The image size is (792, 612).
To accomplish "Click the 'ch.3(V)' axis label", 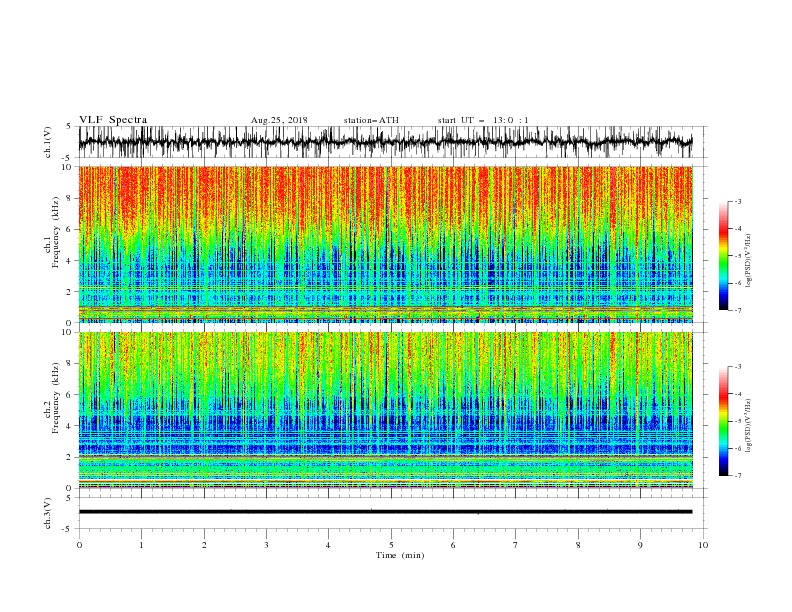I will pos(48,513).
